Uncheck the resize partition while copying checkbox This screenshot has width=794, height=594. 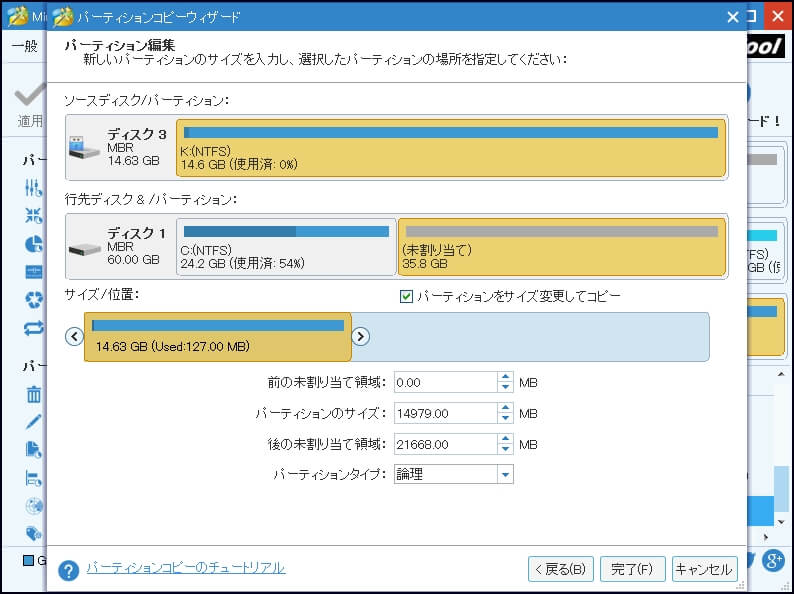406,296
